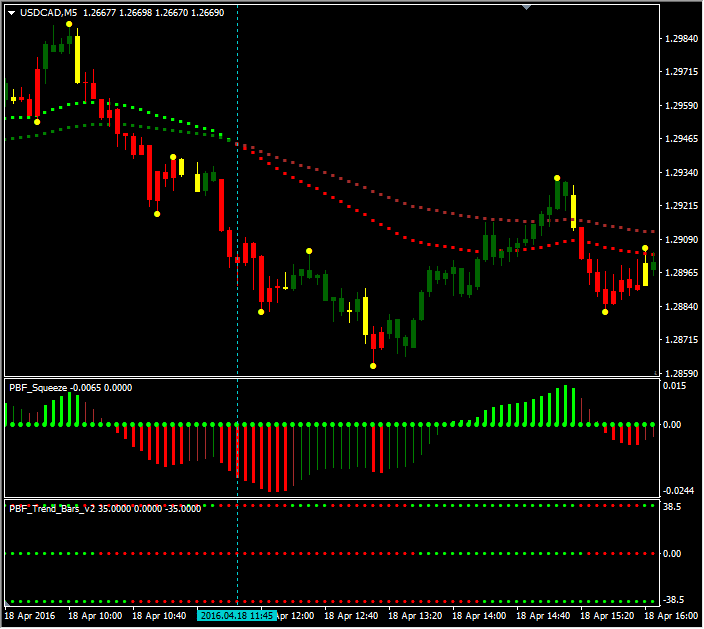Click the 1.28965 price scale label
Viewport: 704px width, 629px height.
click(x=681, y=273)
